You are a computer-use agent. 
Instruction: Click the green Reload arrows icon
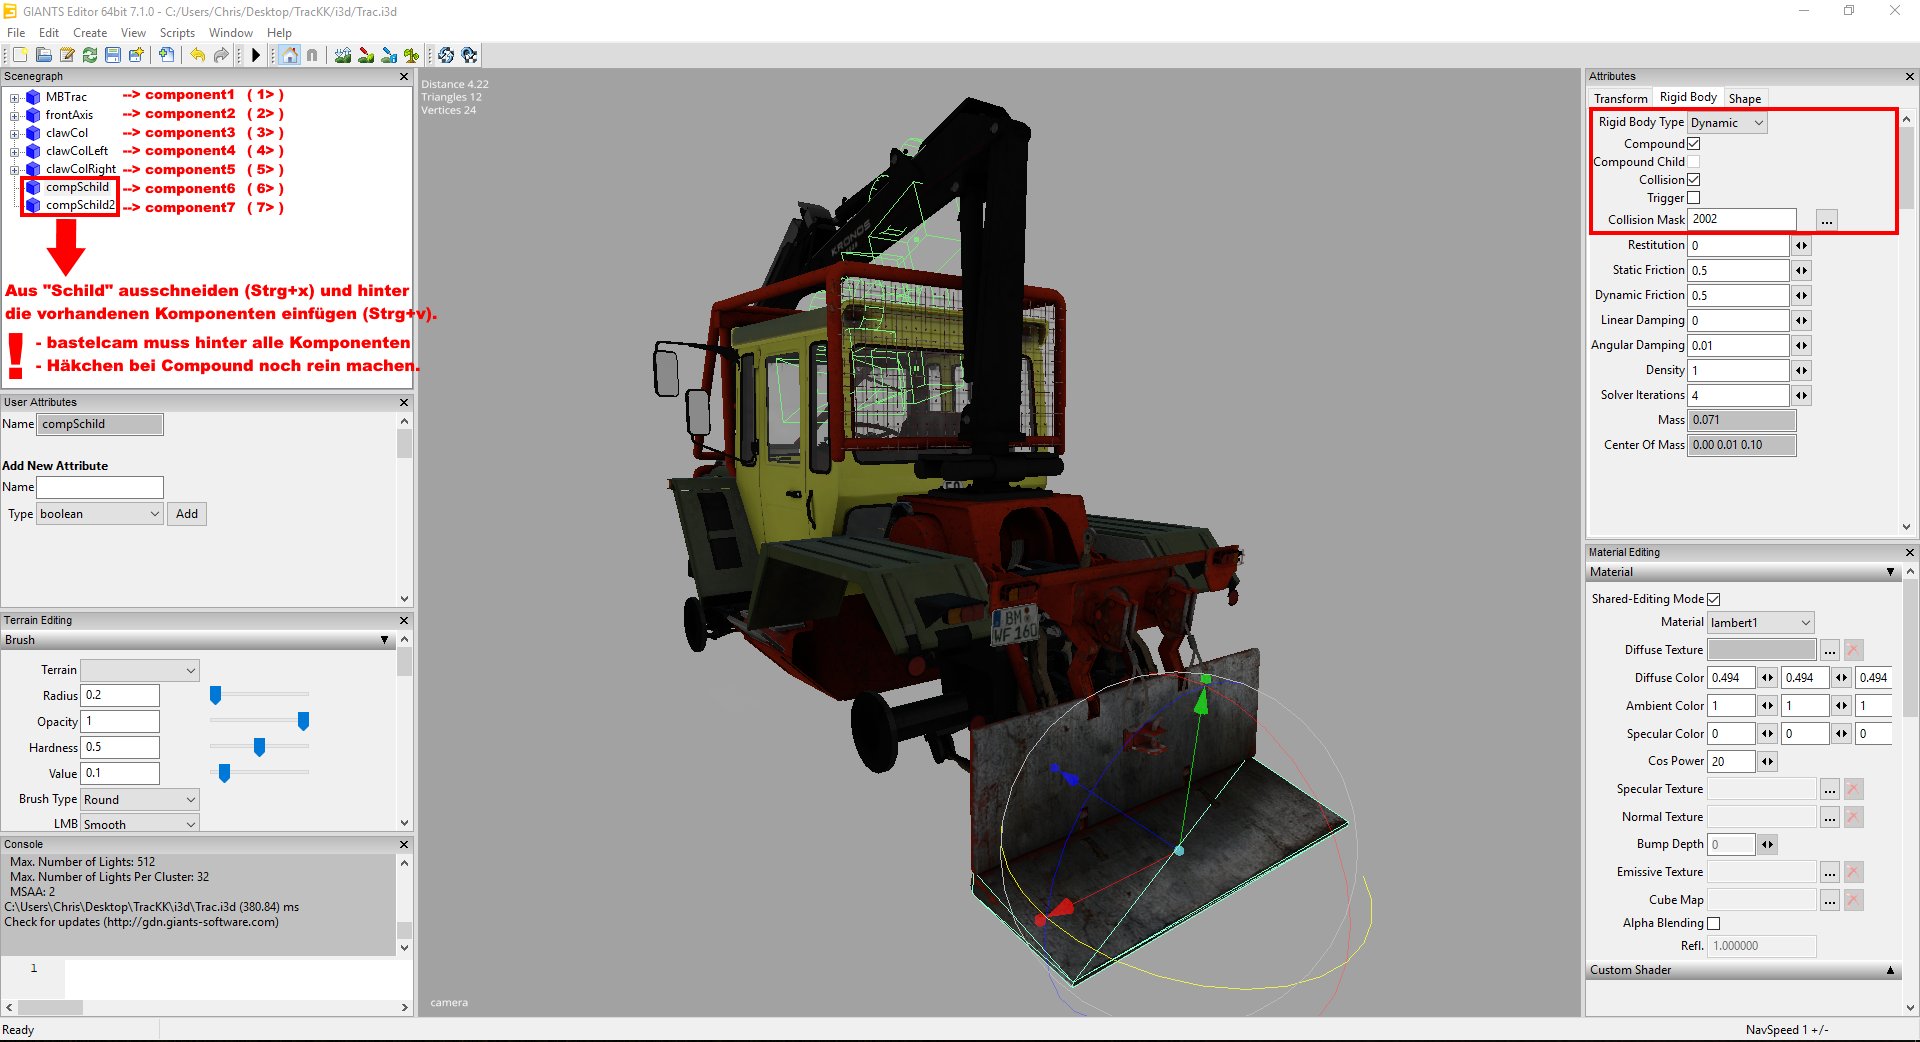pos(90,55)
